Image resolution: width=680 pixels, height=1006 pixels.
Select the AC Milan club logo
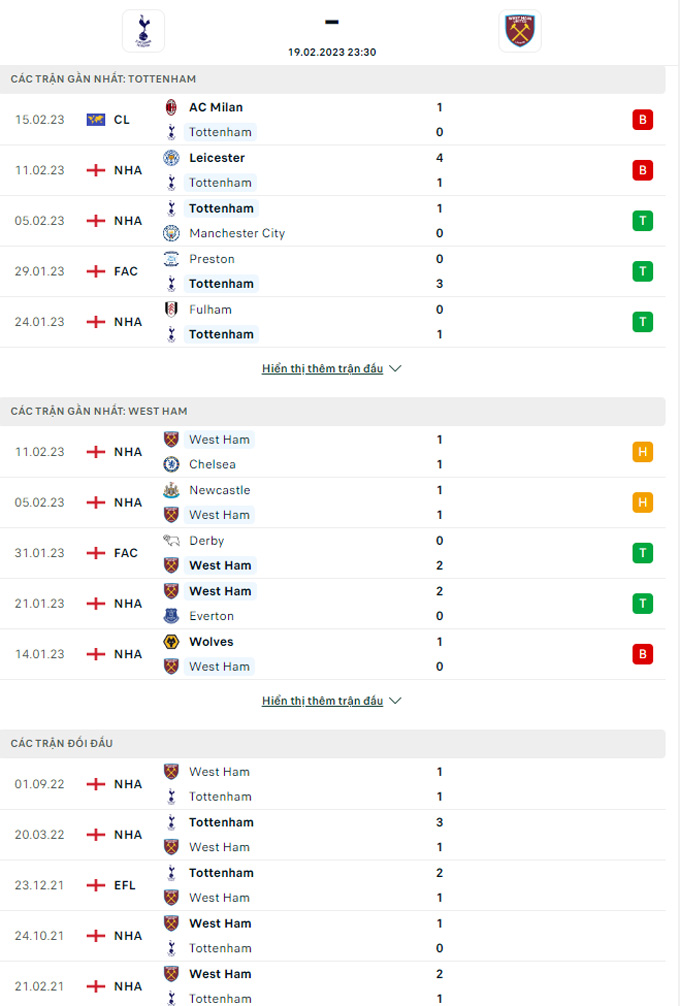coord(171,107)
